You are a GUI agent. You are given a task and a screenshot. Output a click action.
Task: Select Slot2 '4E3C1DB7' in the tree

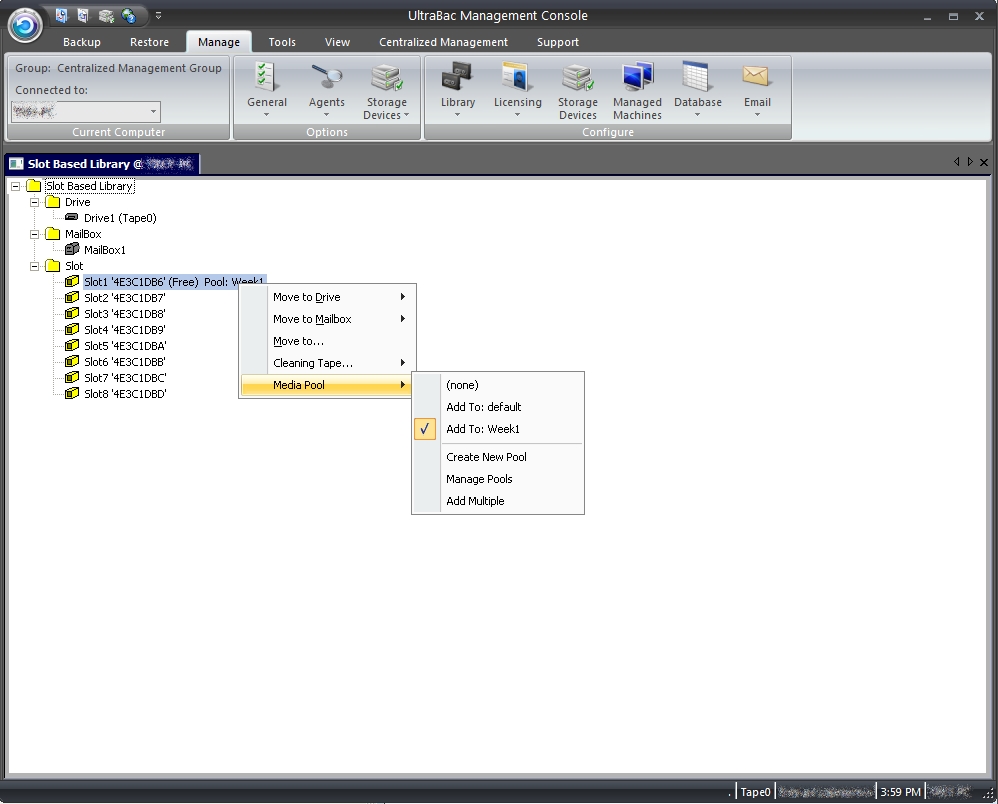[125, 298]
